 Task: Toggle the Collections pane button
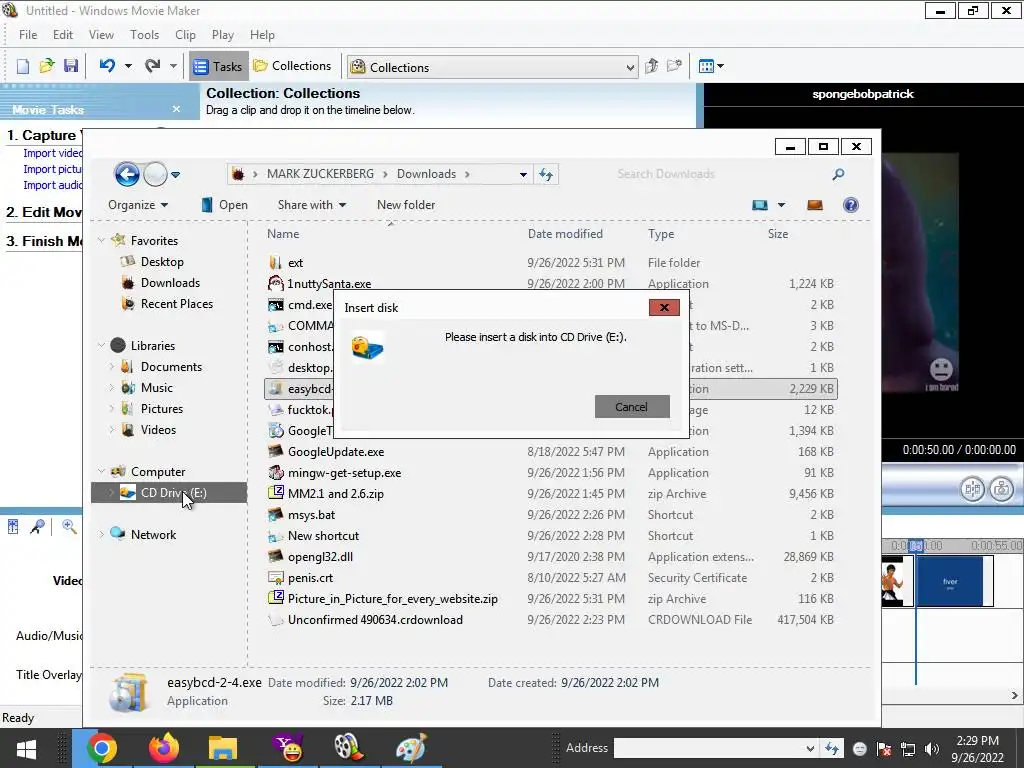(293, 66)
